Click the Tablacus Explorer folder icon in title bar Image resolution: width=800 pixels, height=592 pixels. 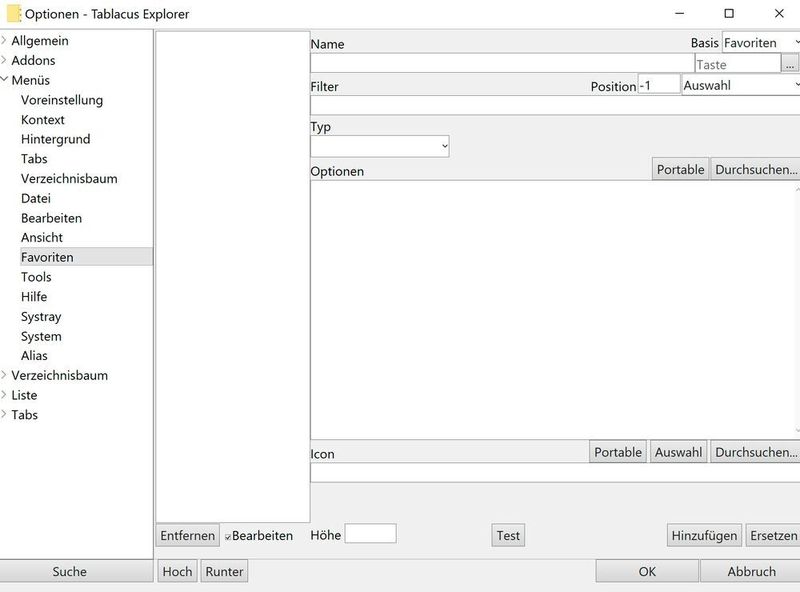point(14,14)
